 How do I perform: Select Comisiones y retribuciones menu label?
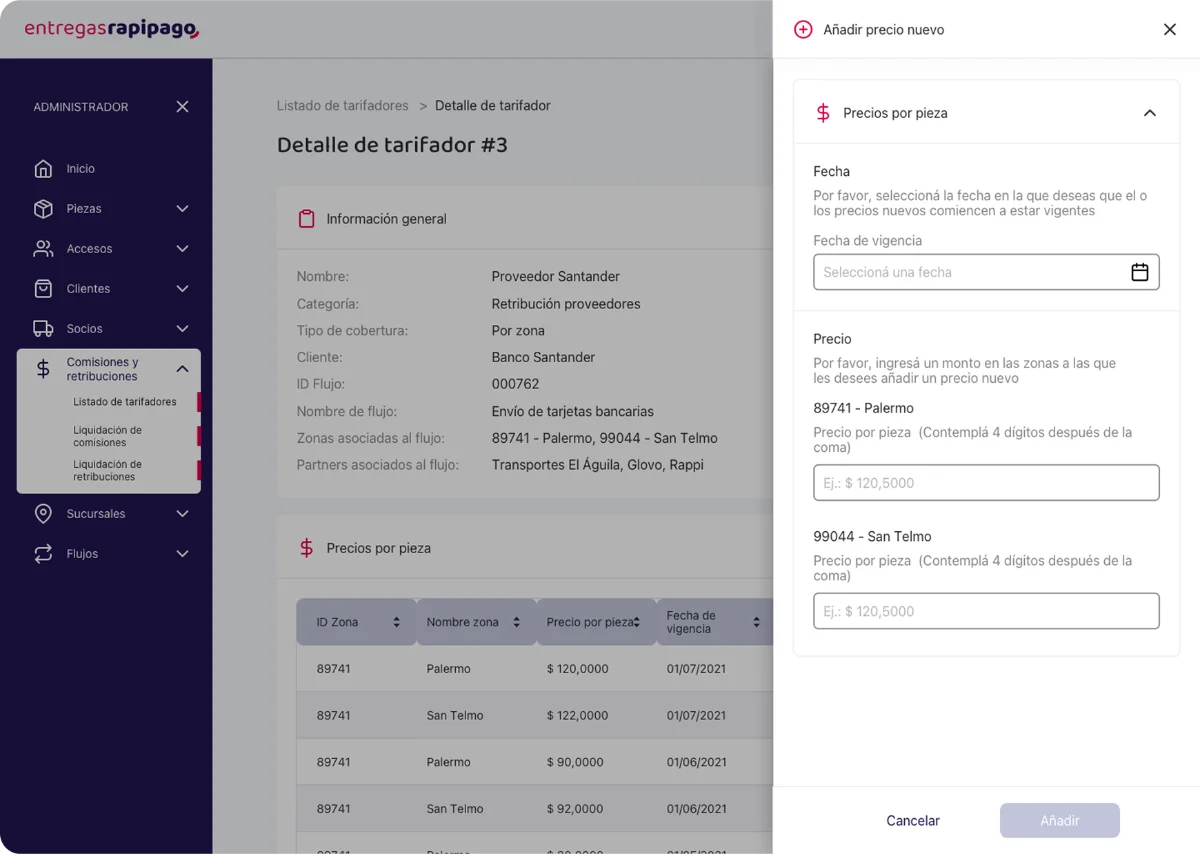pyautogui.click(x=102, y=369)
